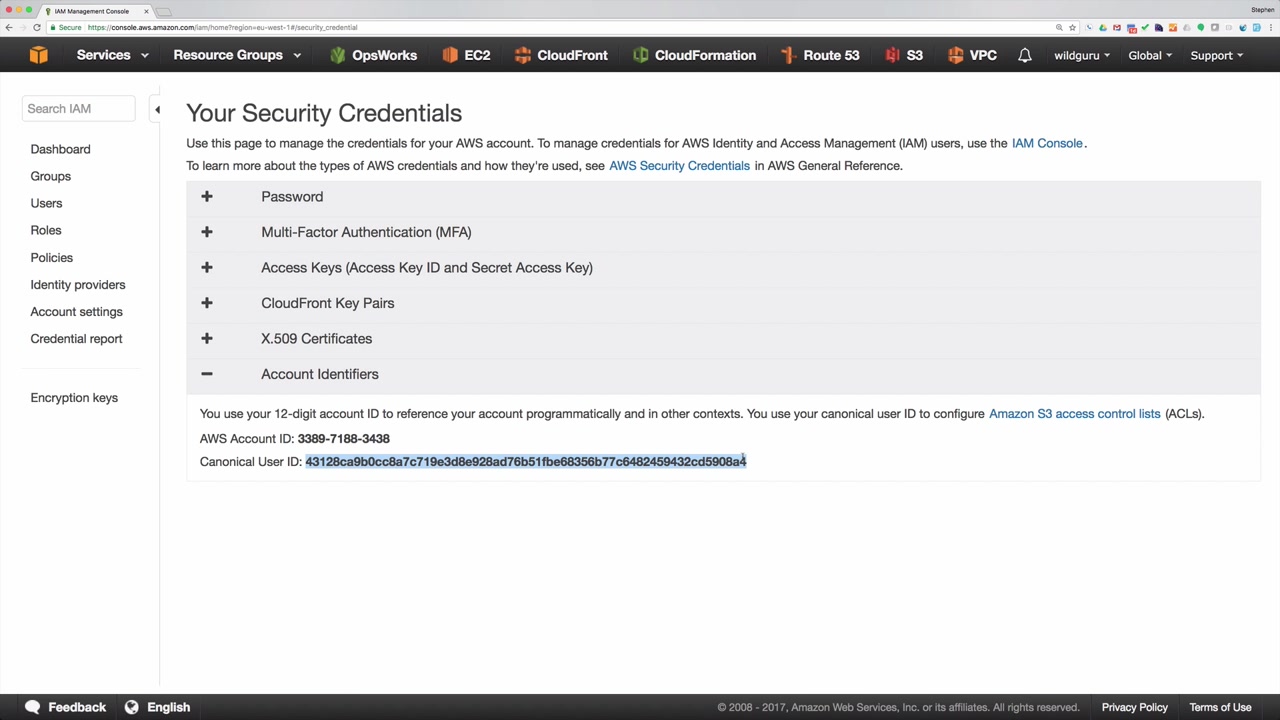
Task: Go to Users in the sidebar
Action: coord(46,203)
